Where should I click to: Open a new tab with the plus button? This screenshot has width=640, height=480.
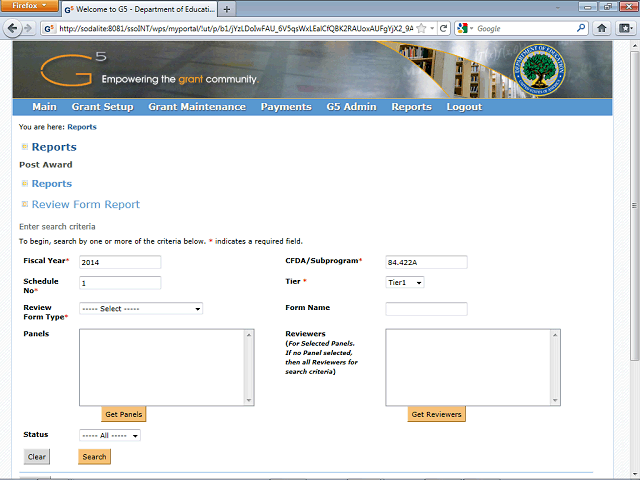(x=227, y=9)
